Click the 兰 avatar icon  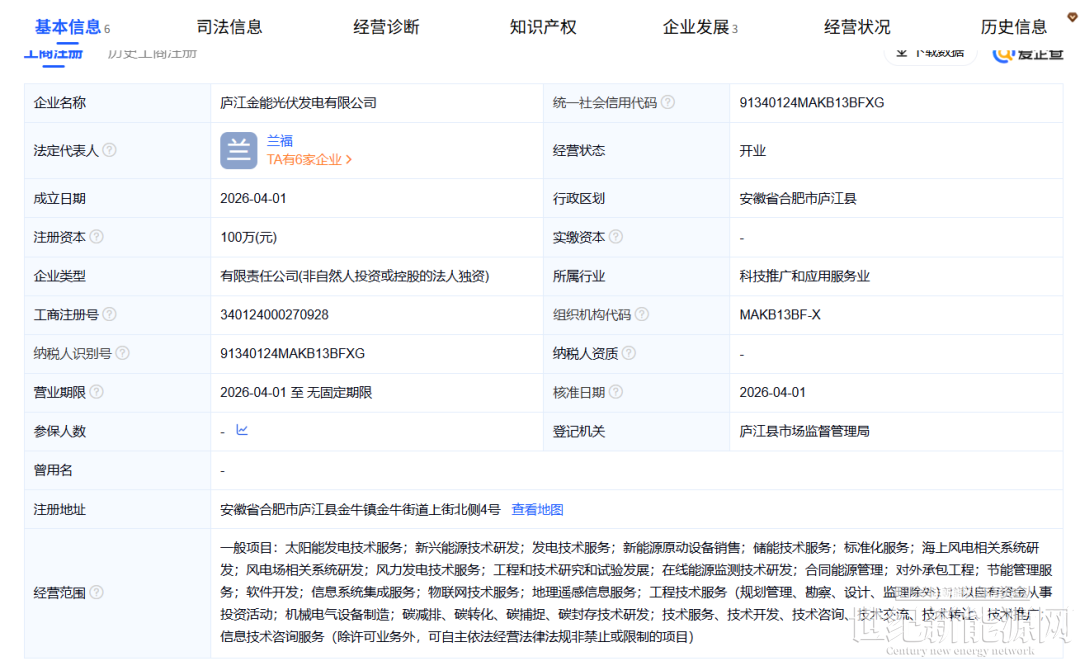click(239, 150)
